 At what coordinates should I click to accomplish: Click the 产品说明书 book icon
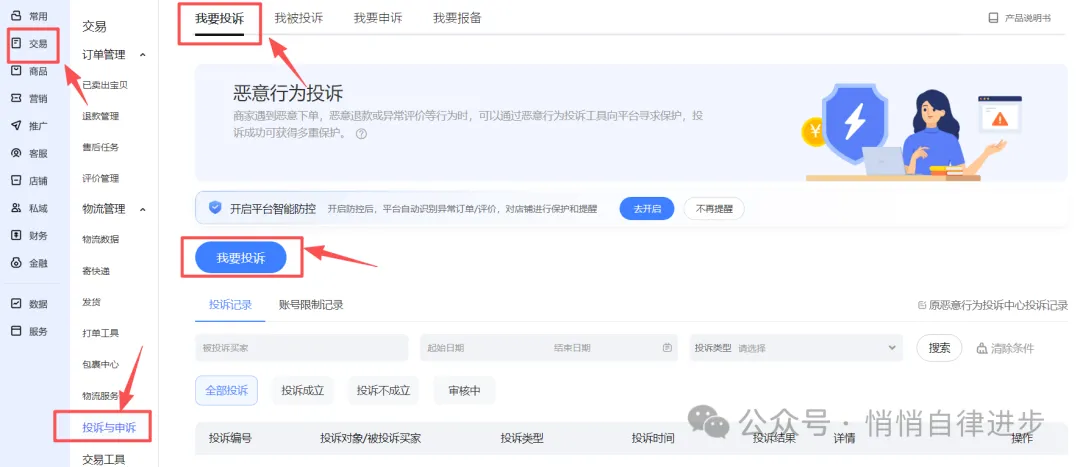click(x=993, y=19)
